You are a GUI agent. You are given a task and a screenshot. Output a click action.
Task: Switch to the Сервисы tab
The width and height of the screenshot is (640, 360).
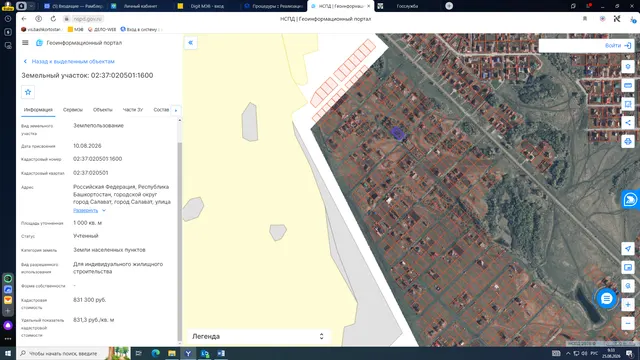click(73, 110)
